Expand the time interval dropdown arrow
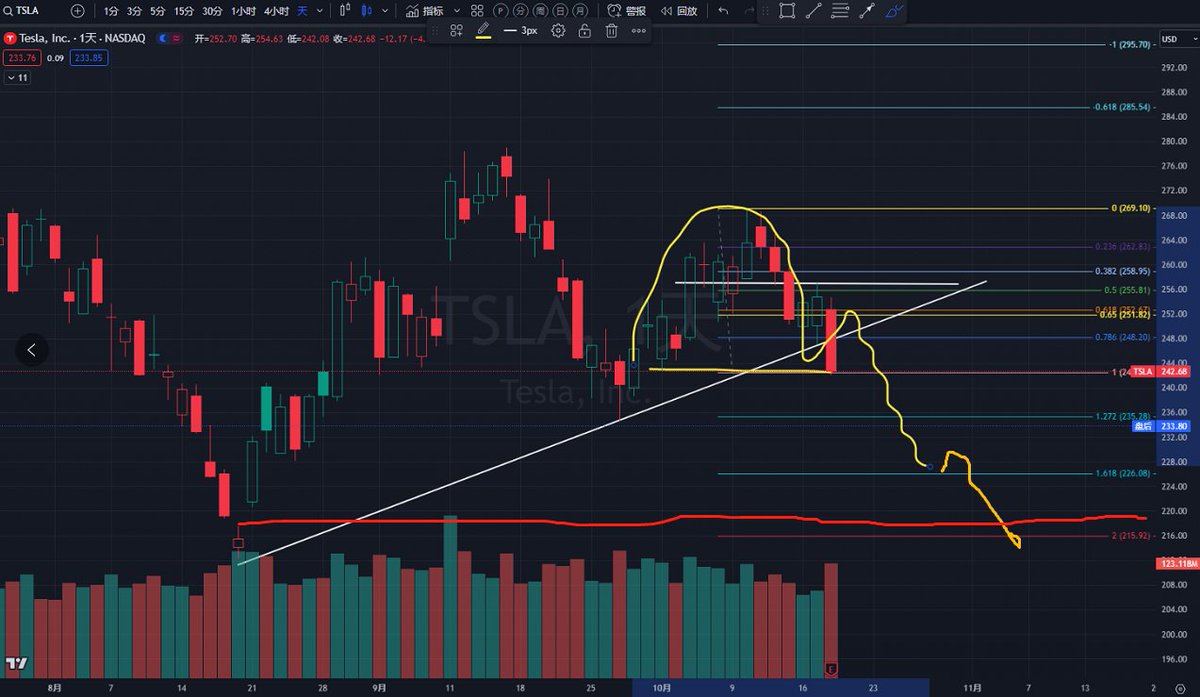The width and height of the screenshot is (1200, 697). coord(320,11)
